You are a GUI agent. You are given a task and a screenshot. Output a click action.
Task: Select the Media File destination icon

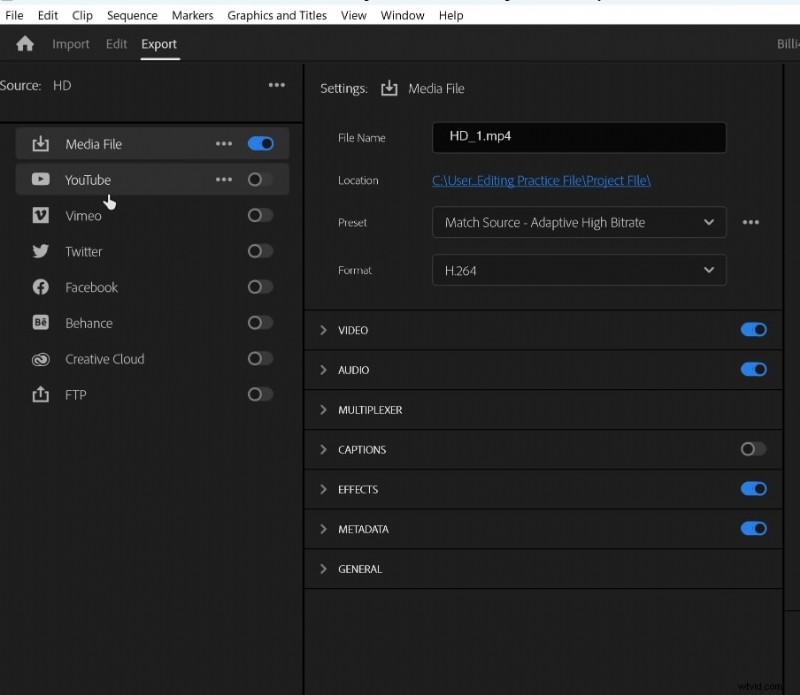pyautogui.click(x=41, y=143)
